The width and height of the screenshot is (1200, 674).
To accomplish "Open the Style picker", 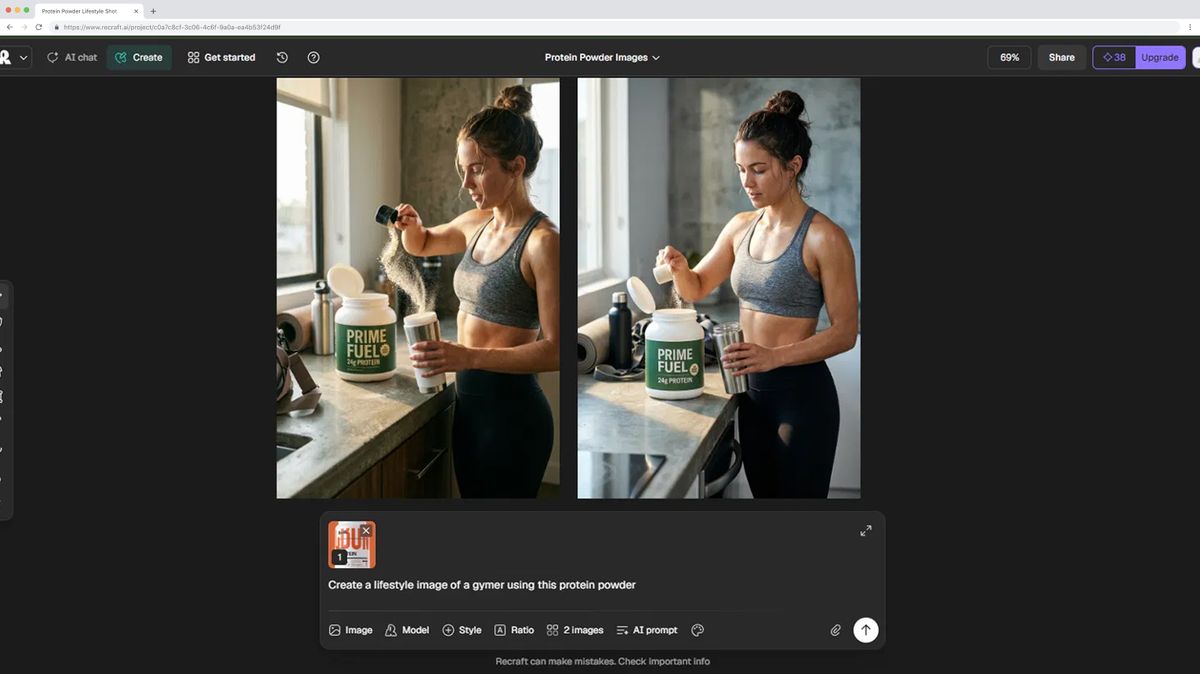I will coord(462,630).
